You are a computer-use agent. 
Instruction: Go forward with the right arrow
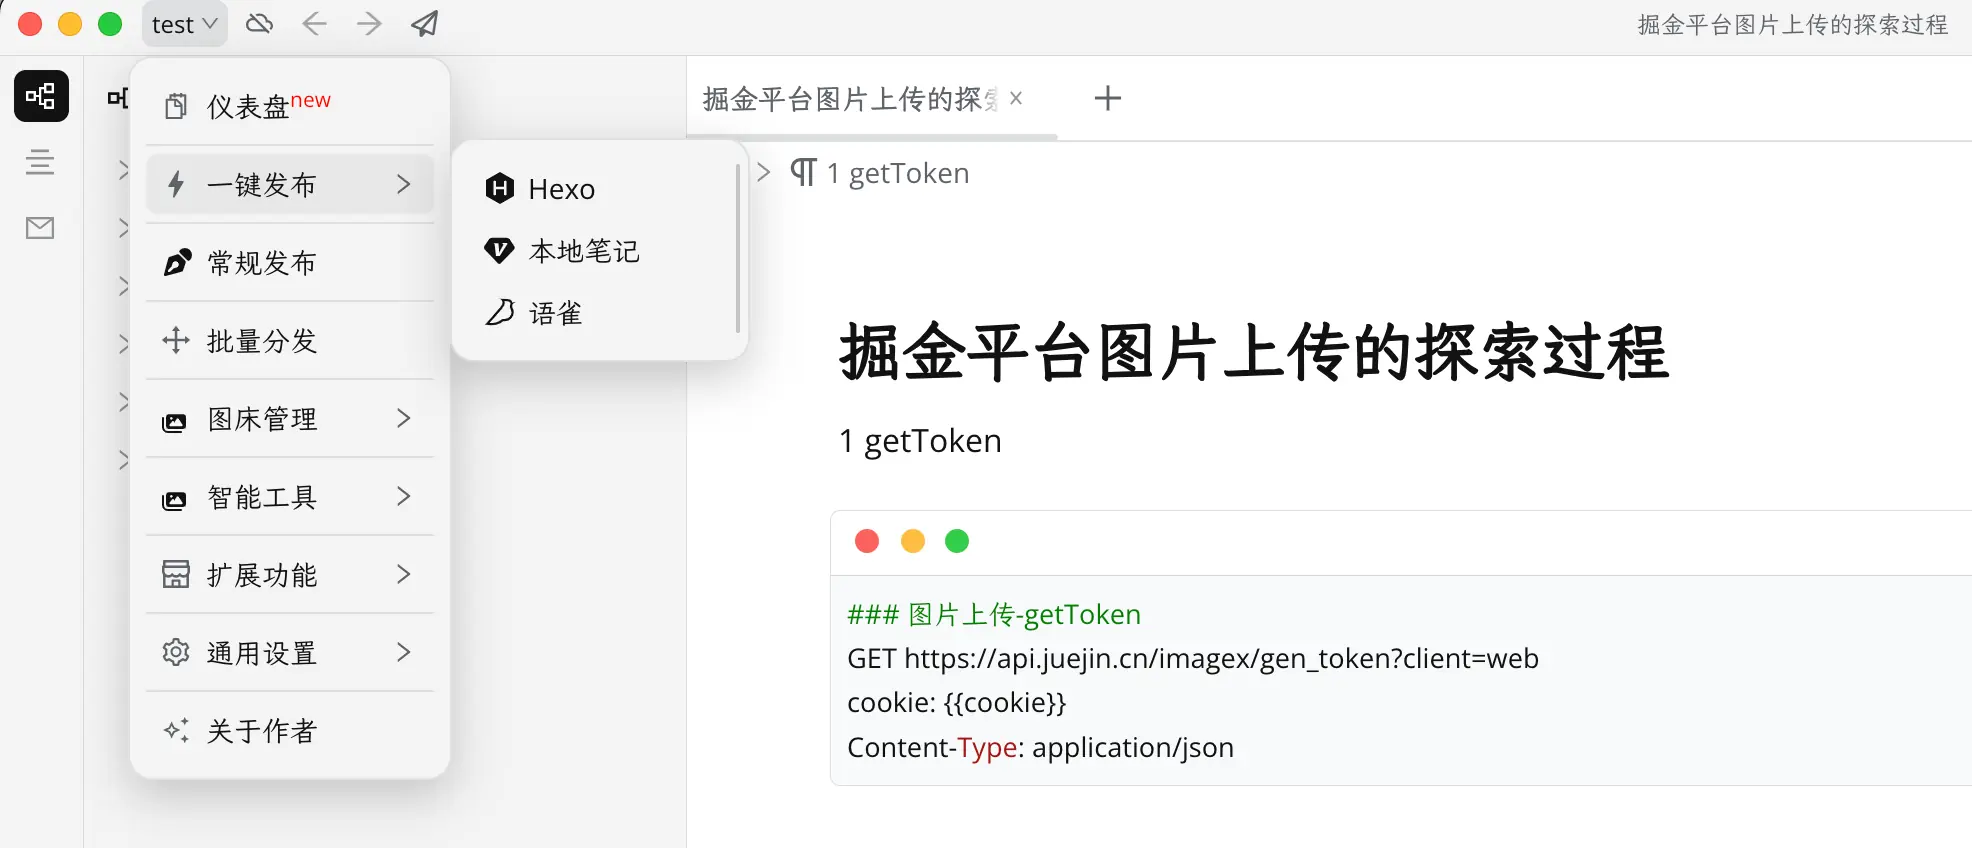click(369, 23)
